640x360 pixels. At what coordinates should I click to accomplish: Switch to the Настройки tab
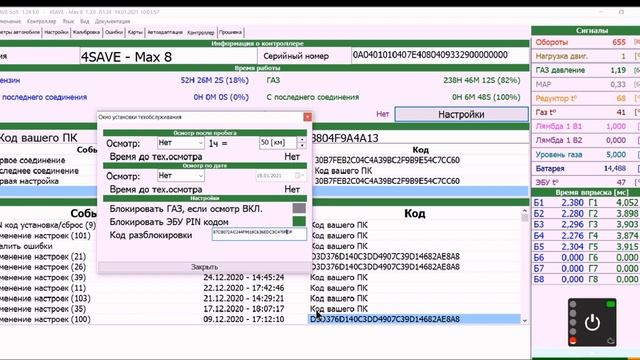[56, 32]
